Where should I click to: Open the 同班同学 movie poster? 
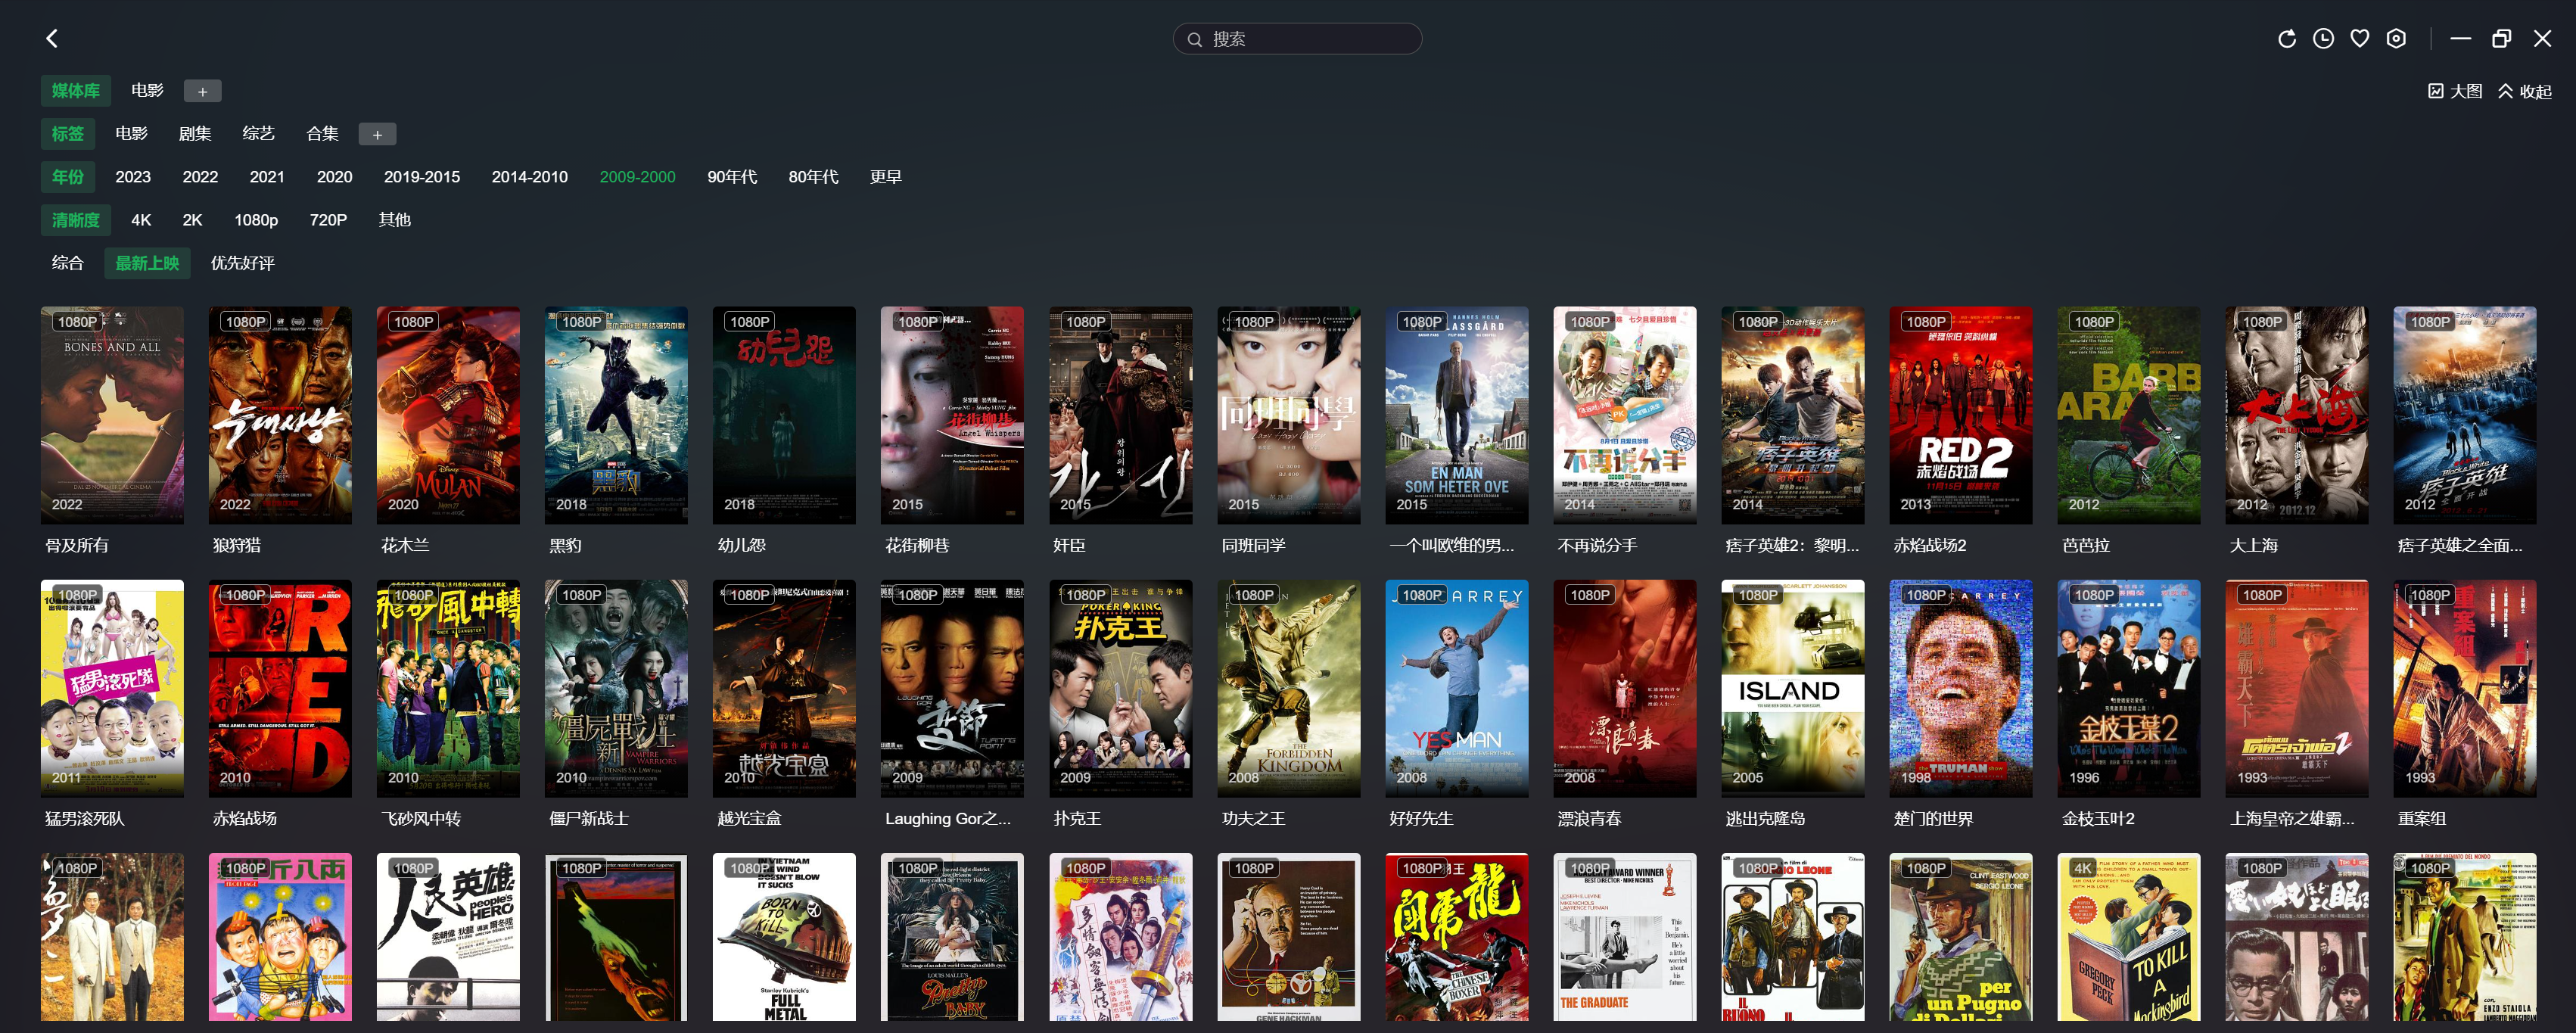coord(1289,415)
